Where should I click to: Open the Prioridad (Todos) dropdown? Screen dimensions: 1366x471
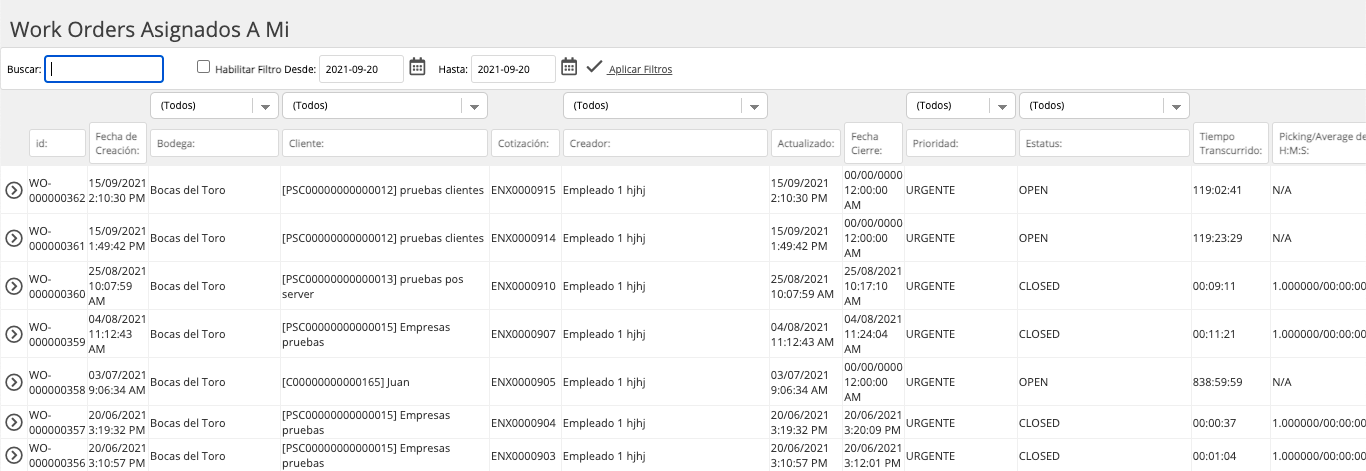(961, 105)
